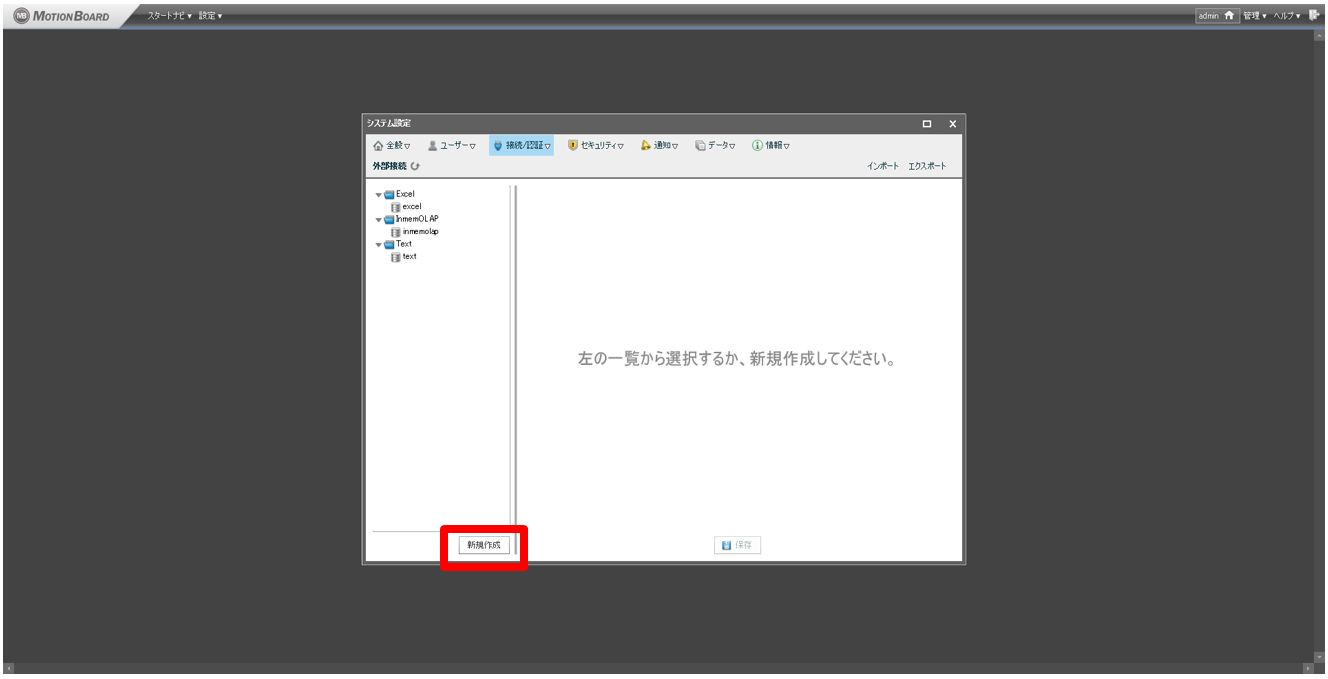Collapse the Text folder node
This screenshot has height=679, width=1328.
click(379, 244)
